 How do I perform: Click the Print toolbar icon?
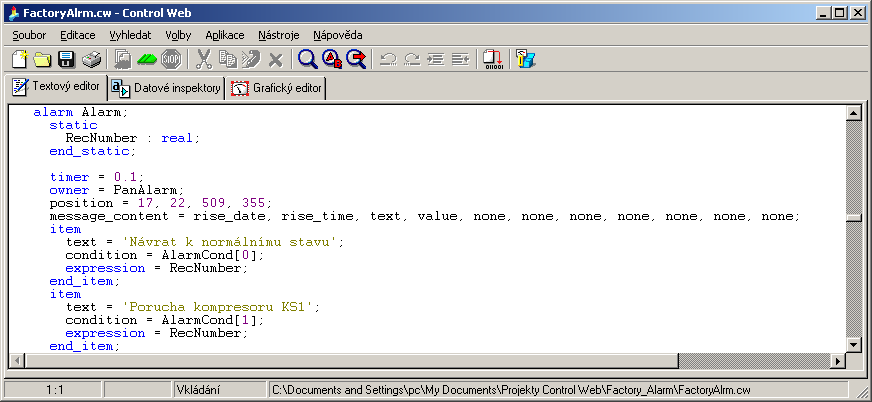coord(91,59)
